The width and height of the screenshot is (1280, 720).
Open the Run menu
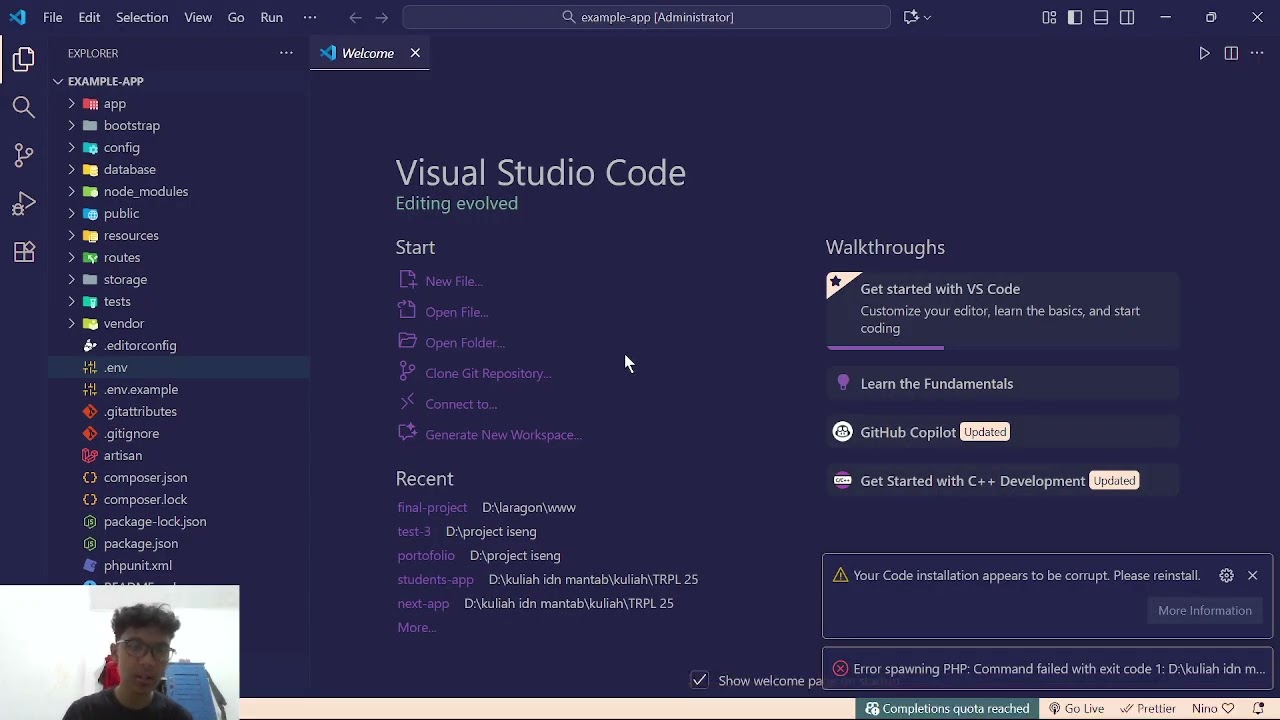click(271, 17)
